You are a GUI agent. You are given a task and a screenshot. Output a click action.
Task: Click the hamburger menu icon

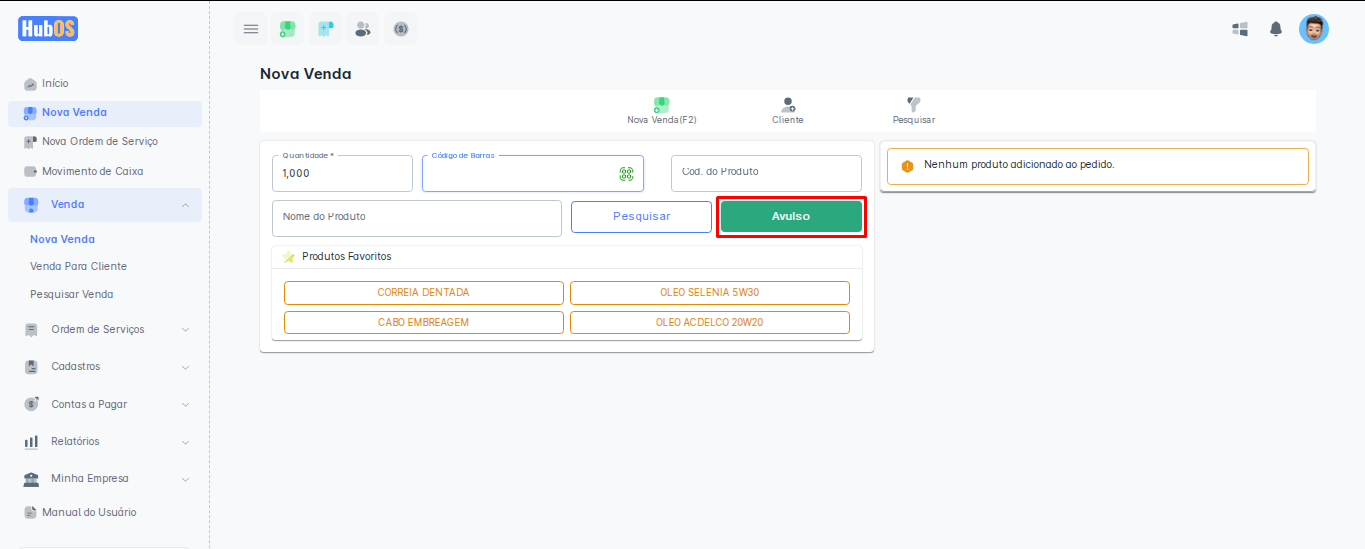[251, 29]
